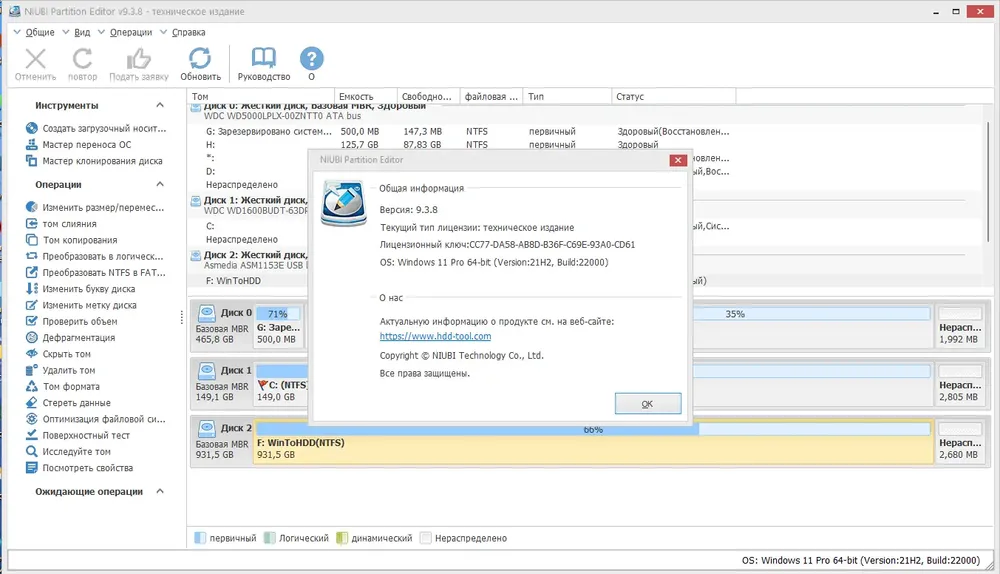Click OK in the about dialog
This screenshot has width=1000, height=574.
648,404
